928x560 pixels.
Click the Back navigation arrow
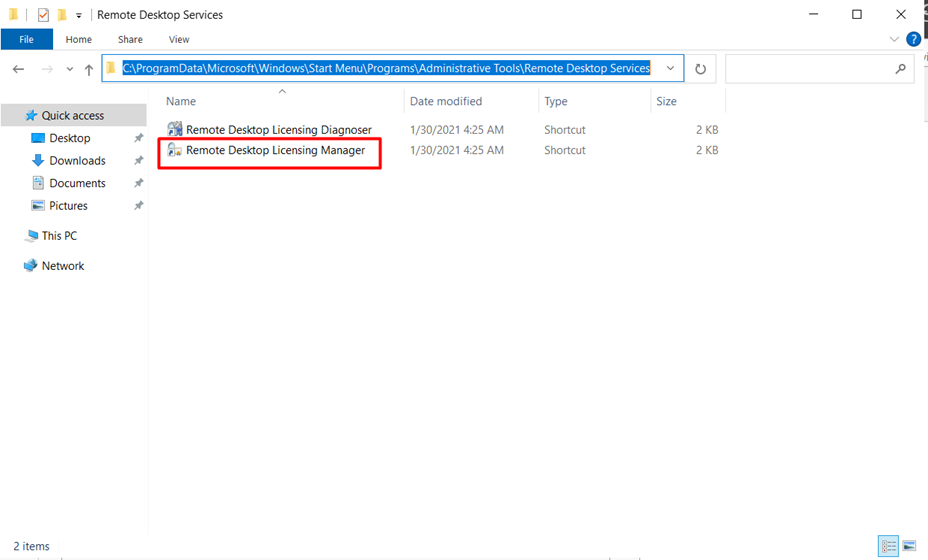coord(18,69)
